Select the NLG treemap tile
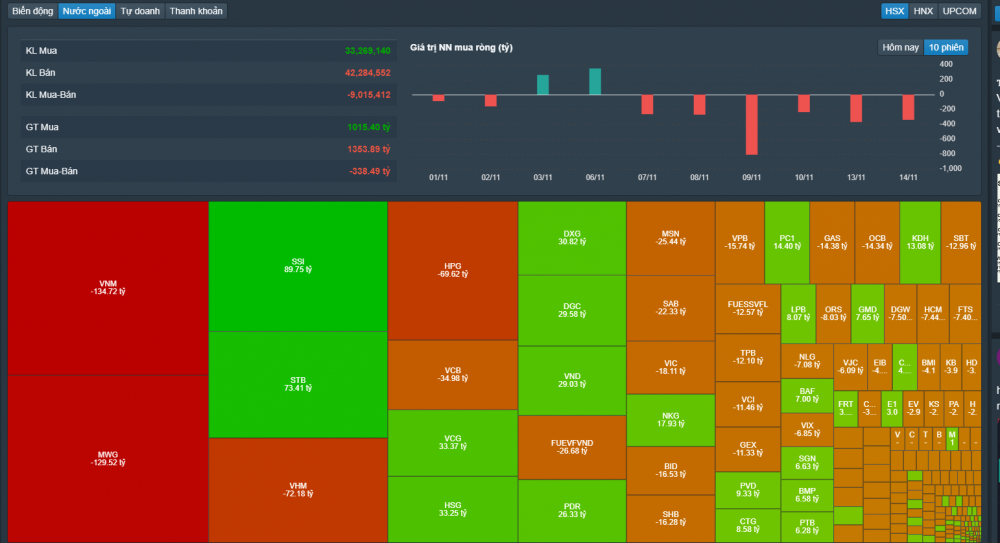Screen dimensions: 1000x543 click(807, 361)
